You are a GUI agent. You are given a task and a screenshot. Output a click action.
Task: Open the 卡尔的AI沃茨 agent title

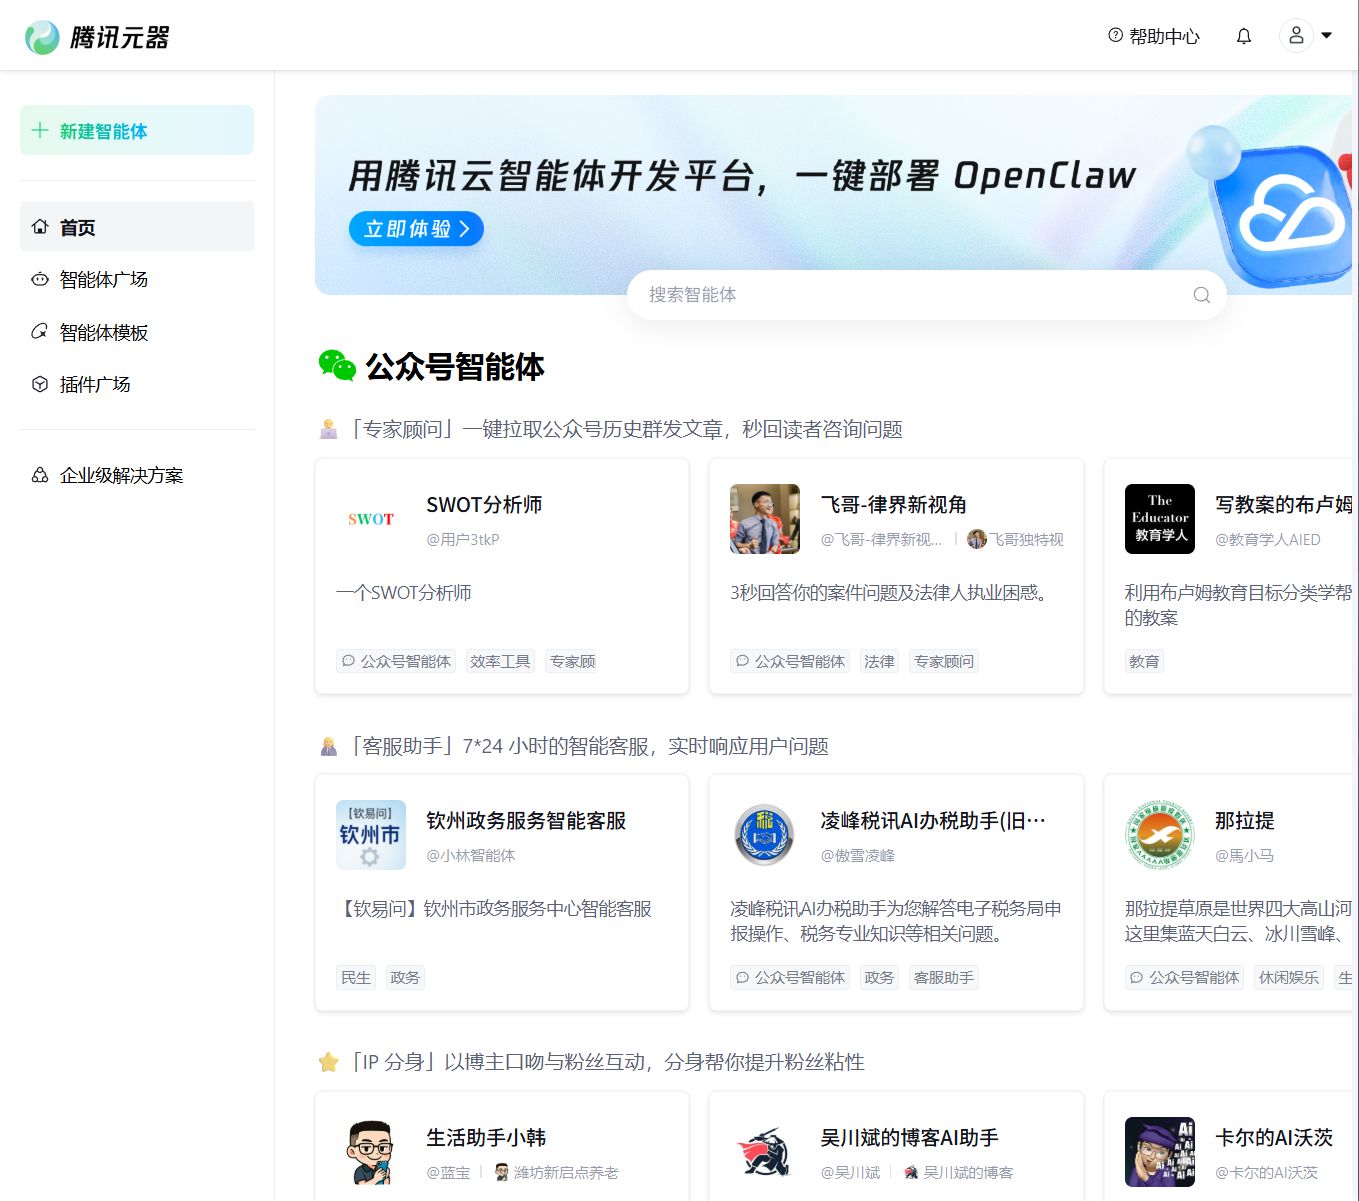pyautogui.click(x=1274, y=1138)
